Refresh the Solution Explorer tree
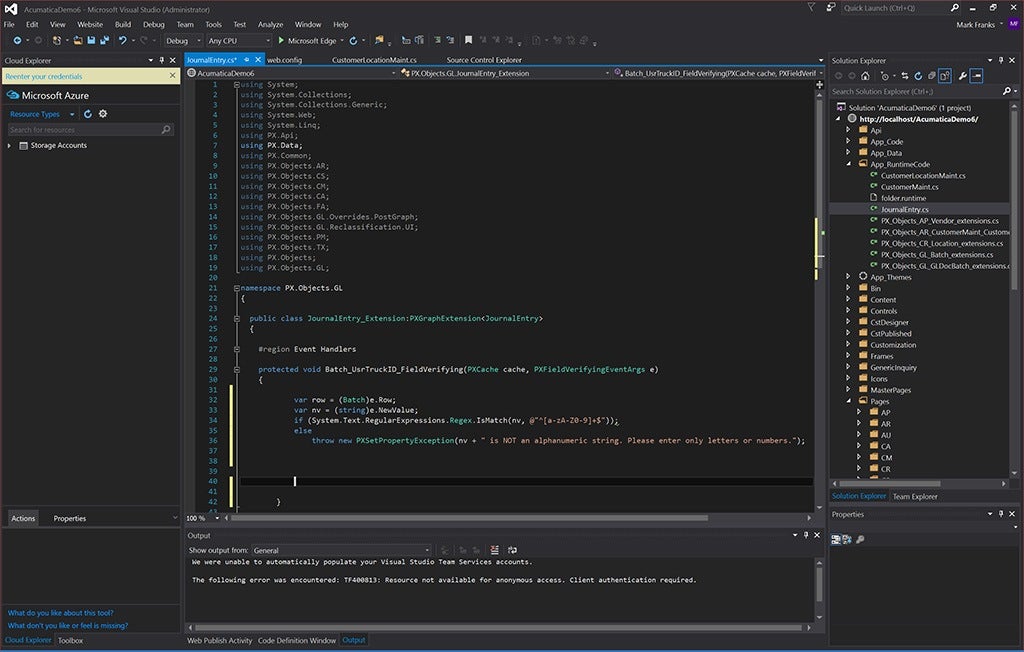 (x=918, y=76)
